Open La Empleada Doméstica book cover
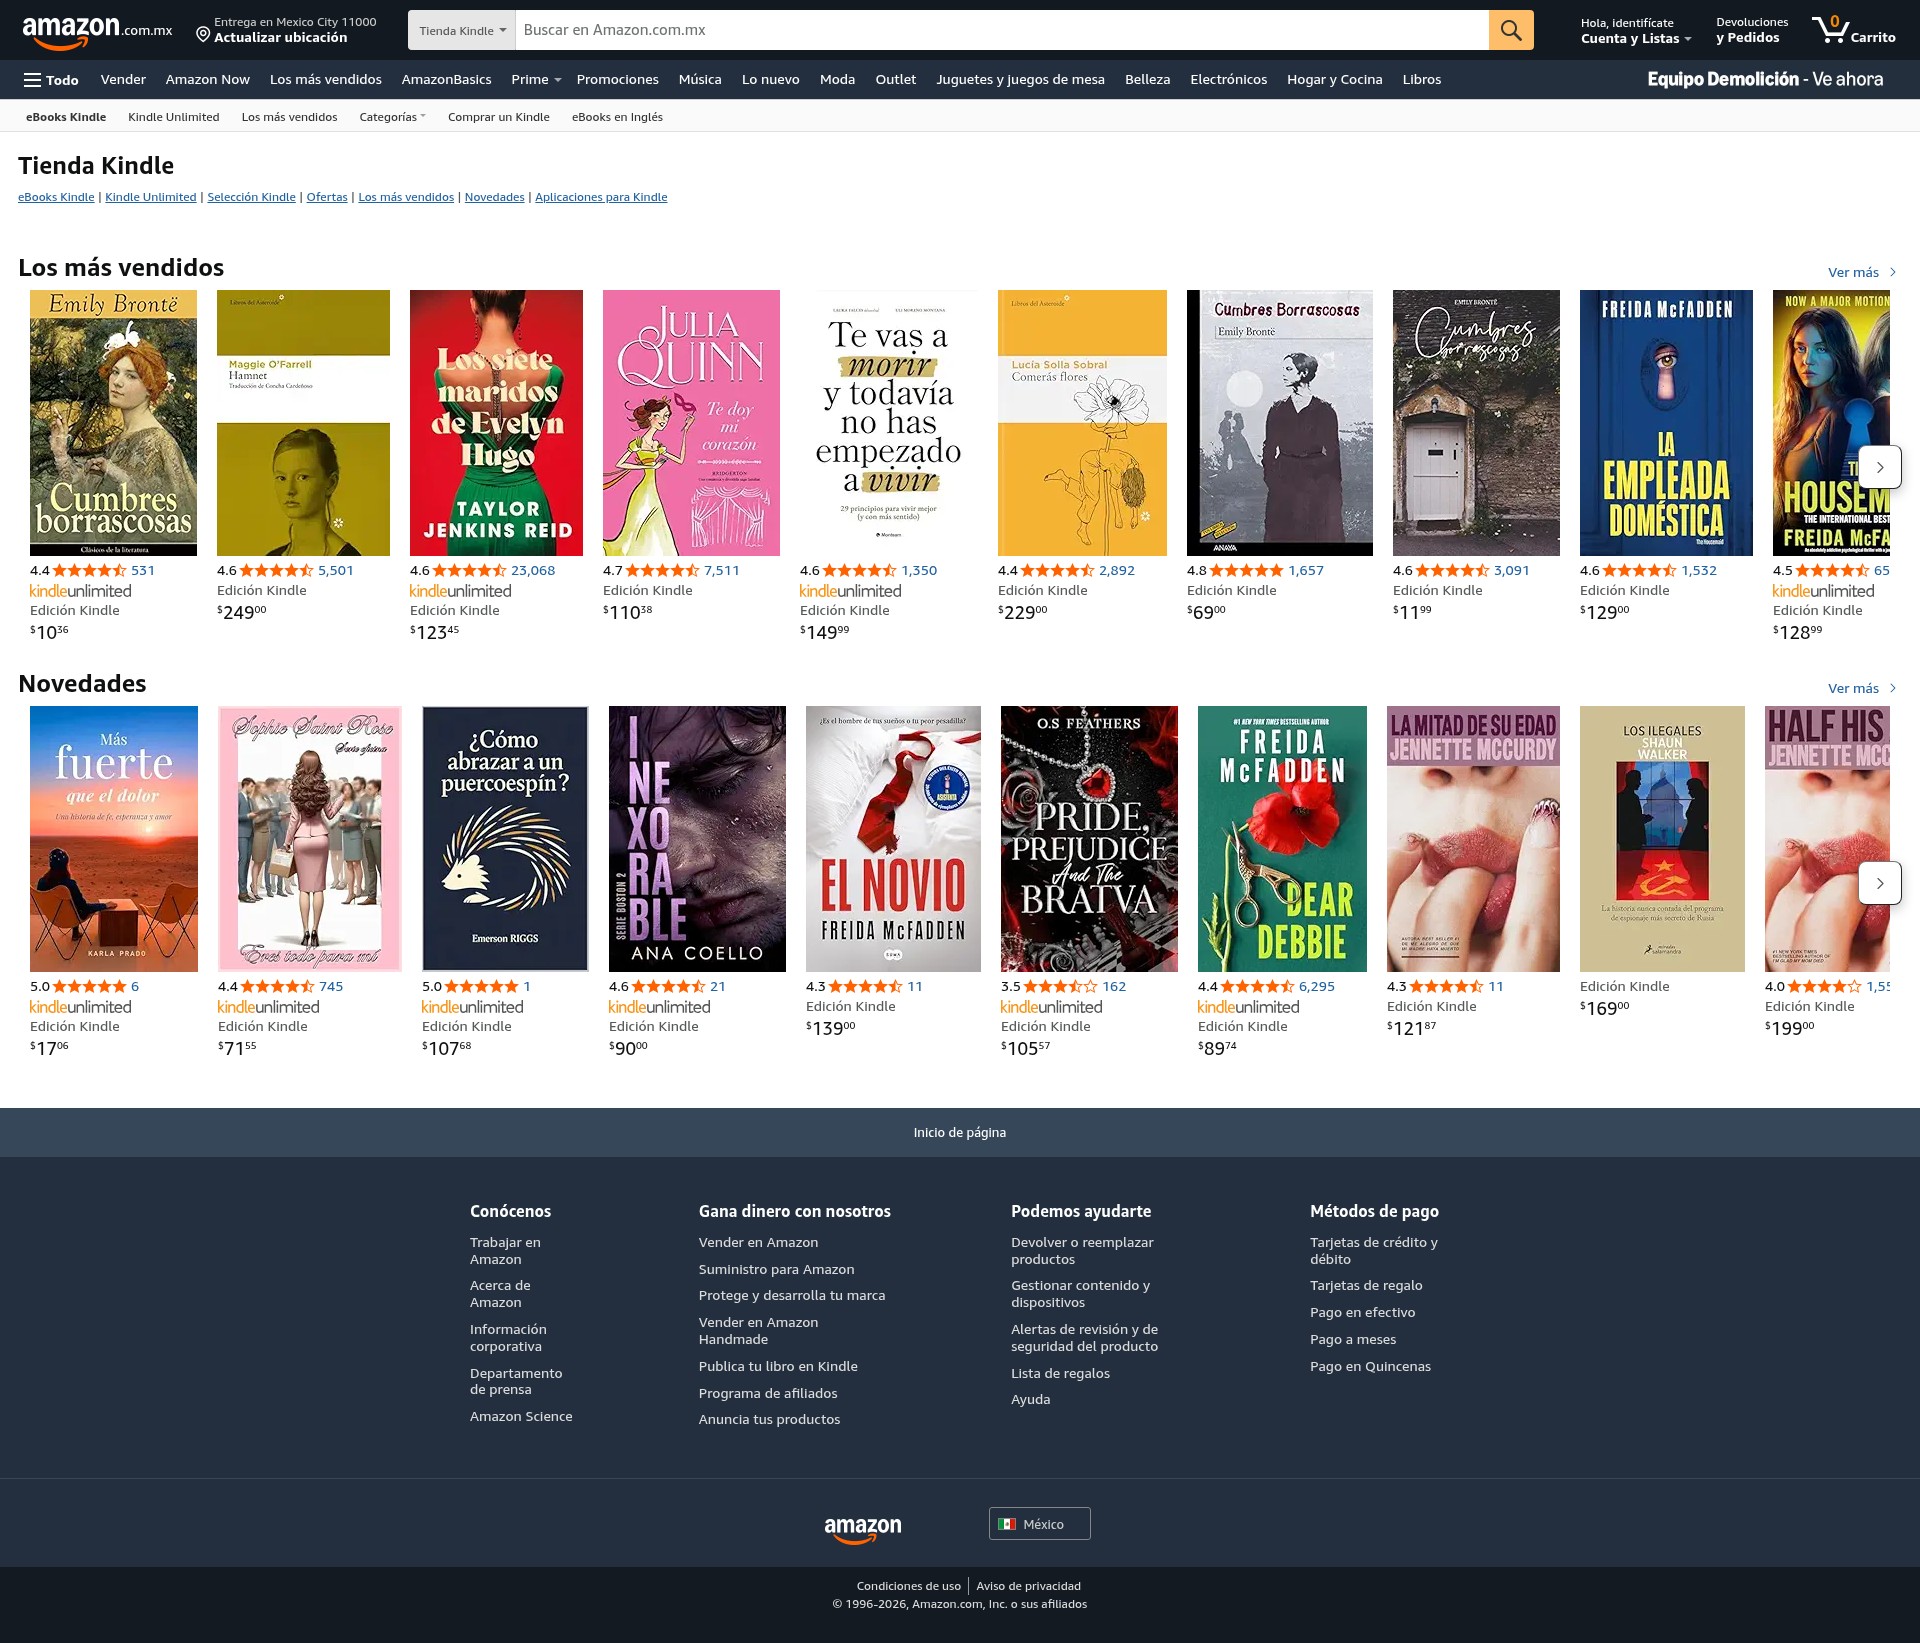This screenshot has height=1643, width=1920. pos(1666,423)
